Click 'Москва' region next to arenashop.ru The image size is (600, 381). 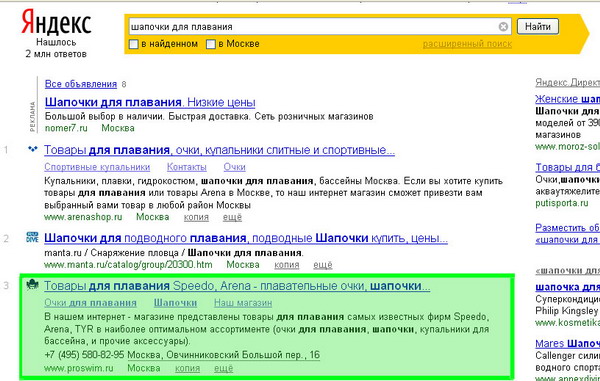(153, 217)
